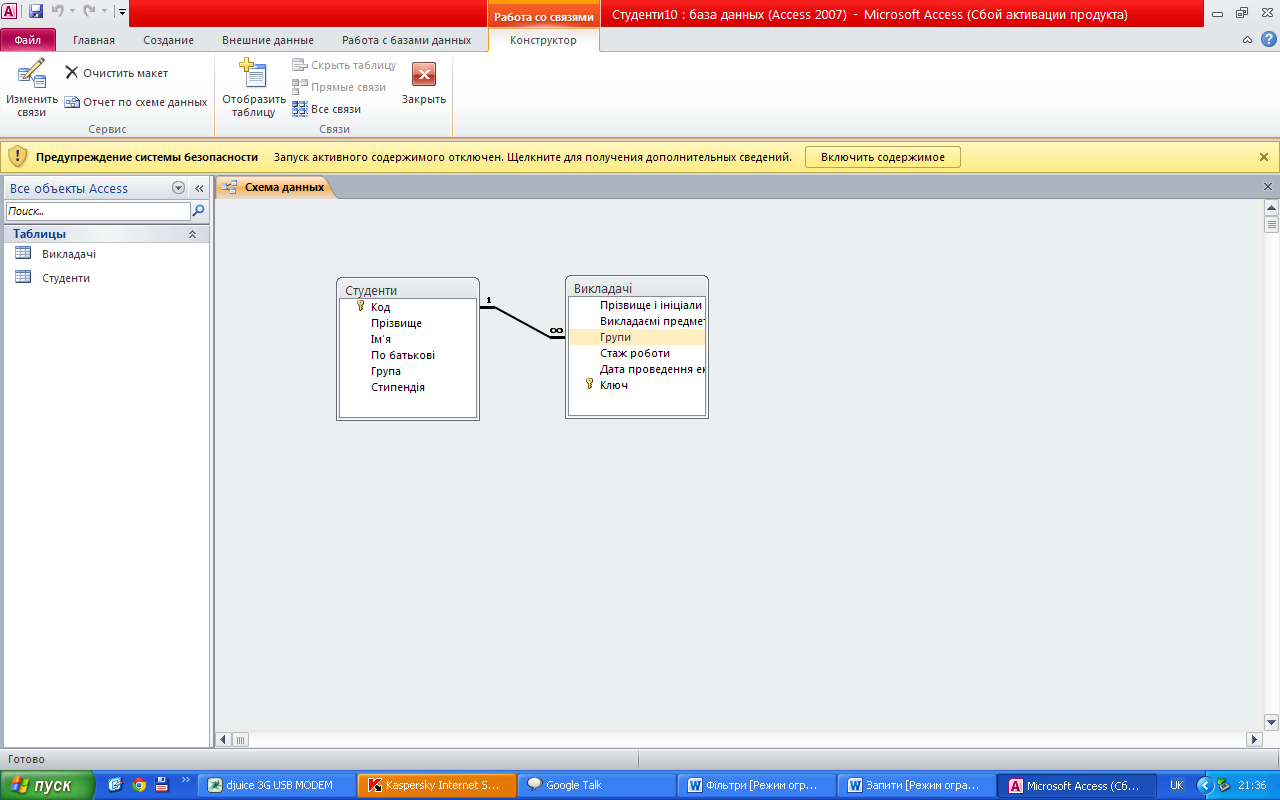Screen dimensions: 1280x800
Task: Click Очистить макет
Action: (x=116, y=73)
